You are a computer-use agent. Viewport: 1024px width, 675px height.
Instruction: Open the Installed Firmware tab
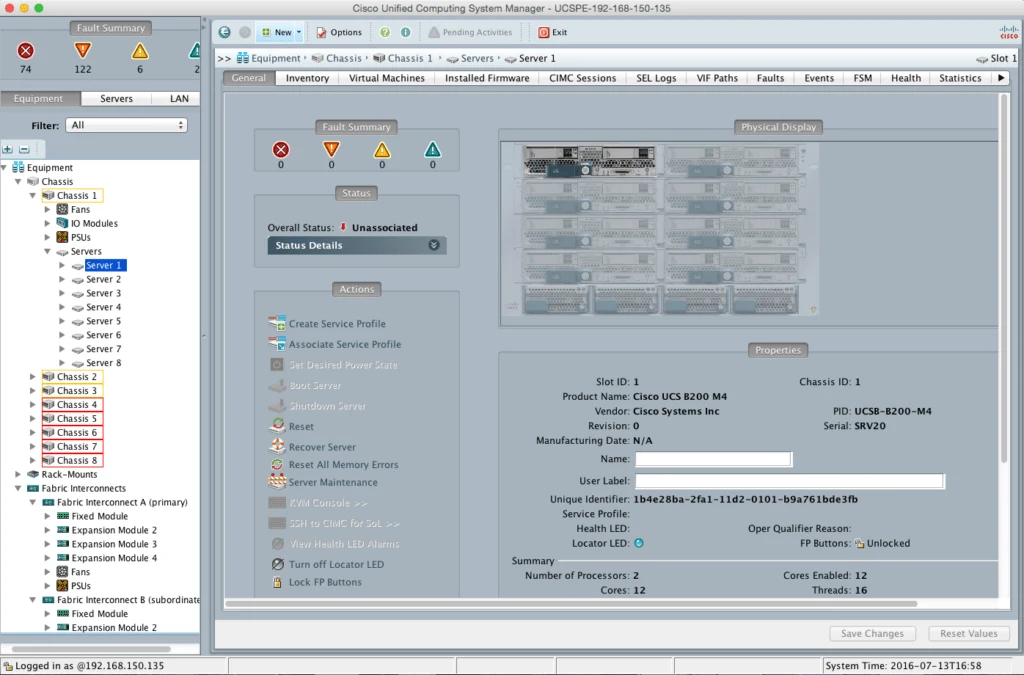click(487, 78)
